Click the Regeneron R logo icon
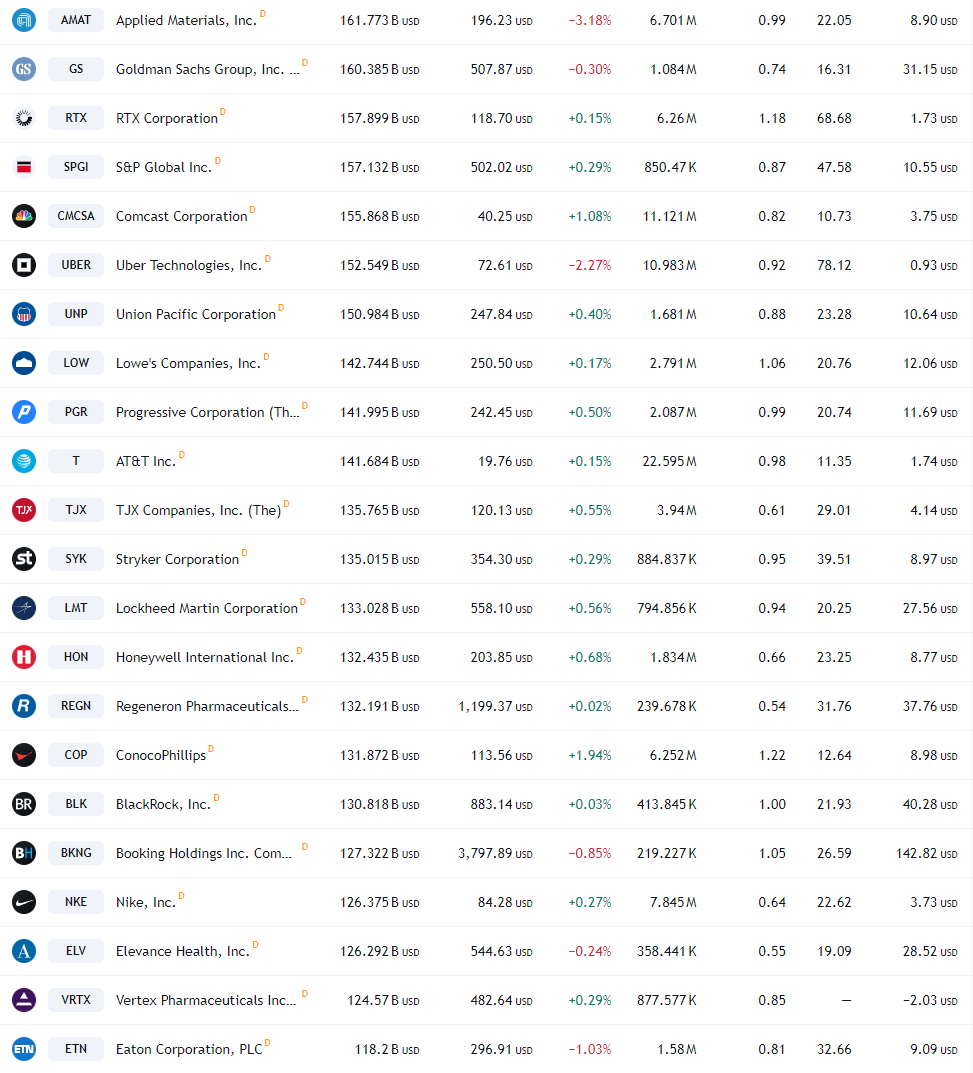Screen dimensions: 973x1073 pyautogui.click(x=24, y=706)
